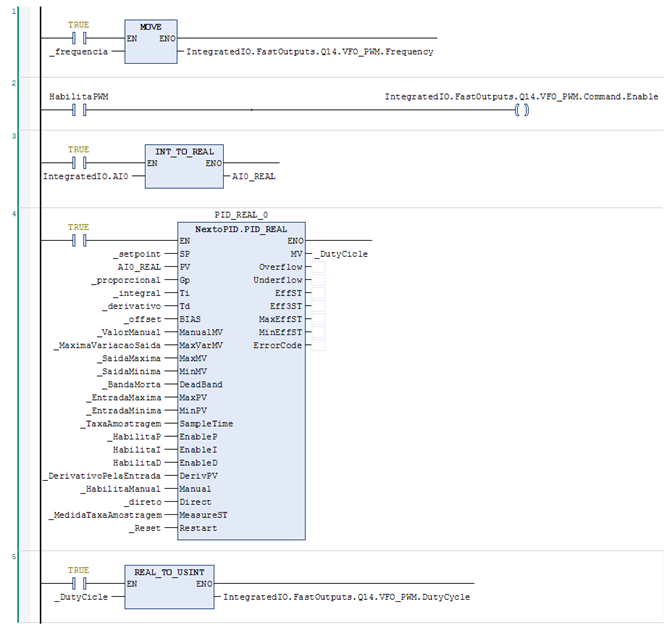Click the empty Overflow output box
This screenshot has width=670, height=636.
(x=318, y=267)
